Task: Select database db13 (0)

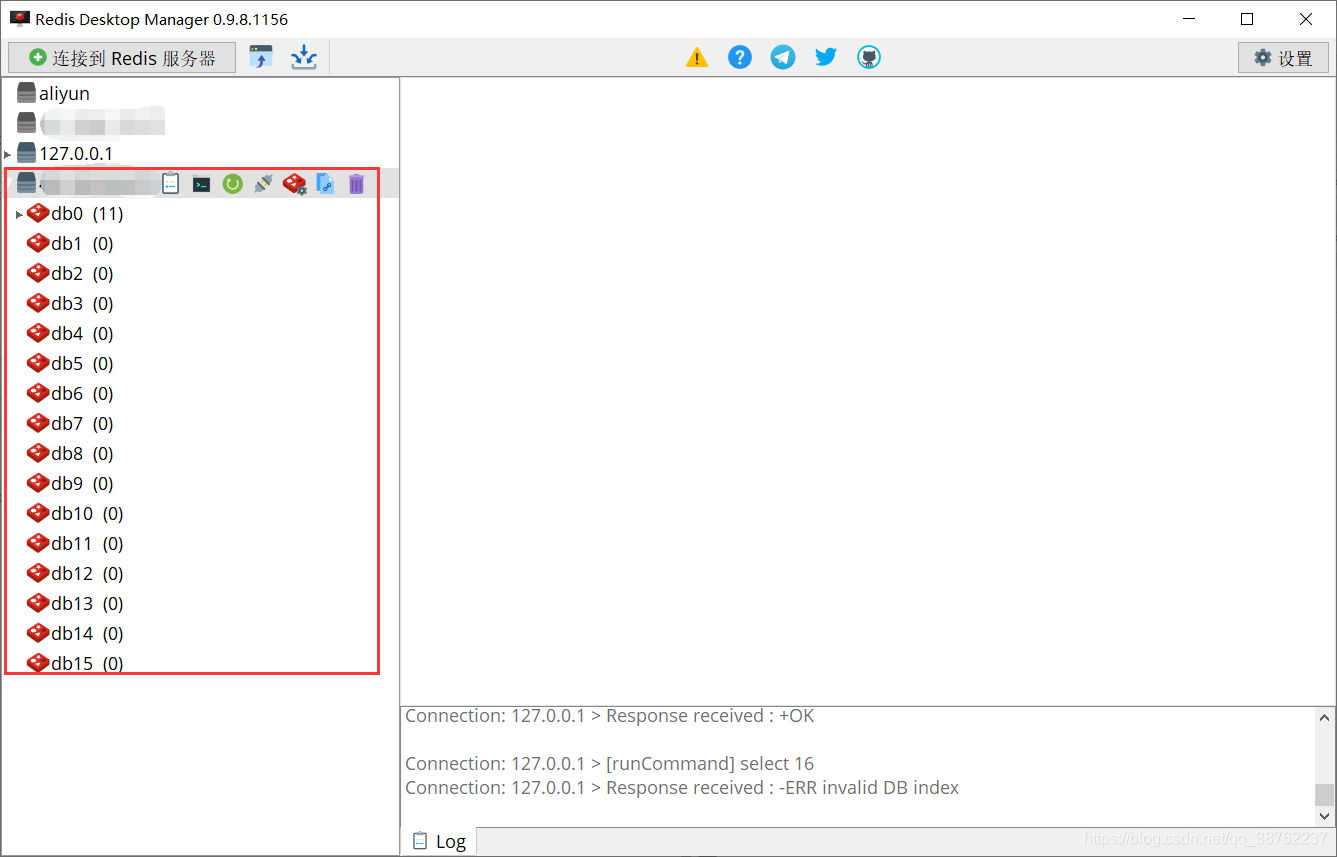Action: (87, 603)
